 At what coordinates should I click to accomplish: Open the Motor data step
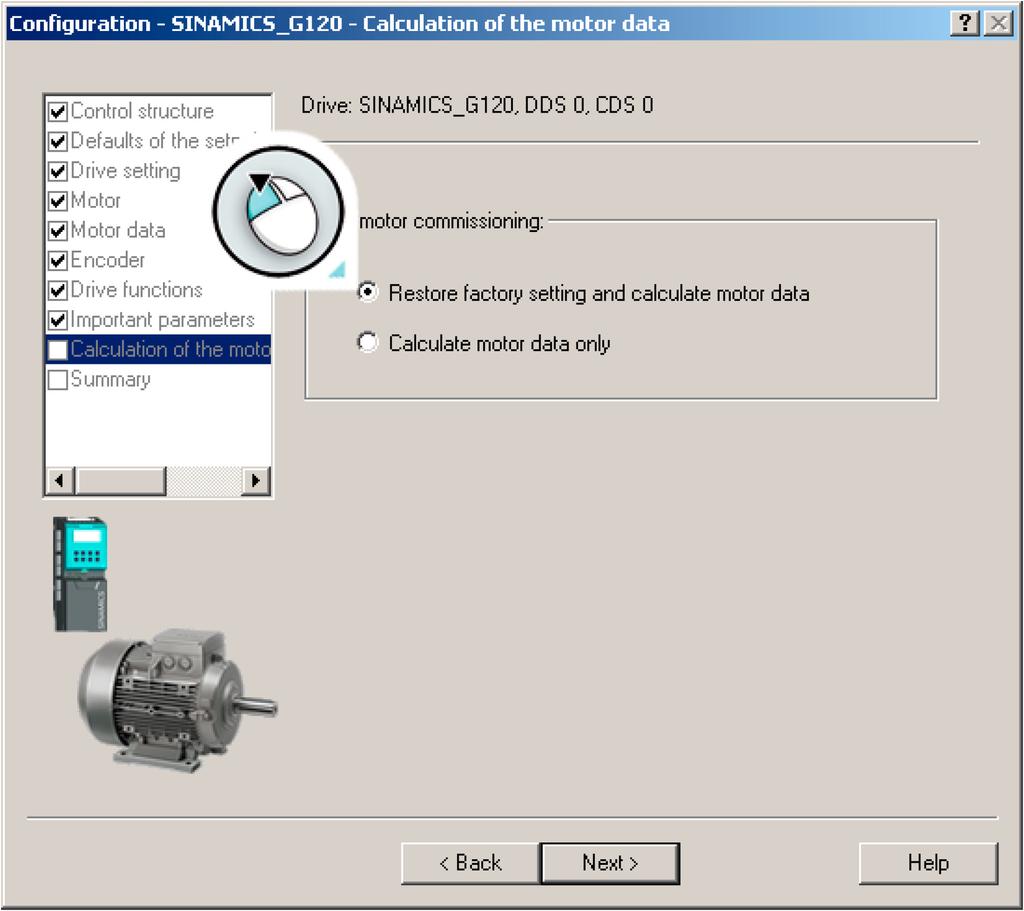click(x=118, y=231)
